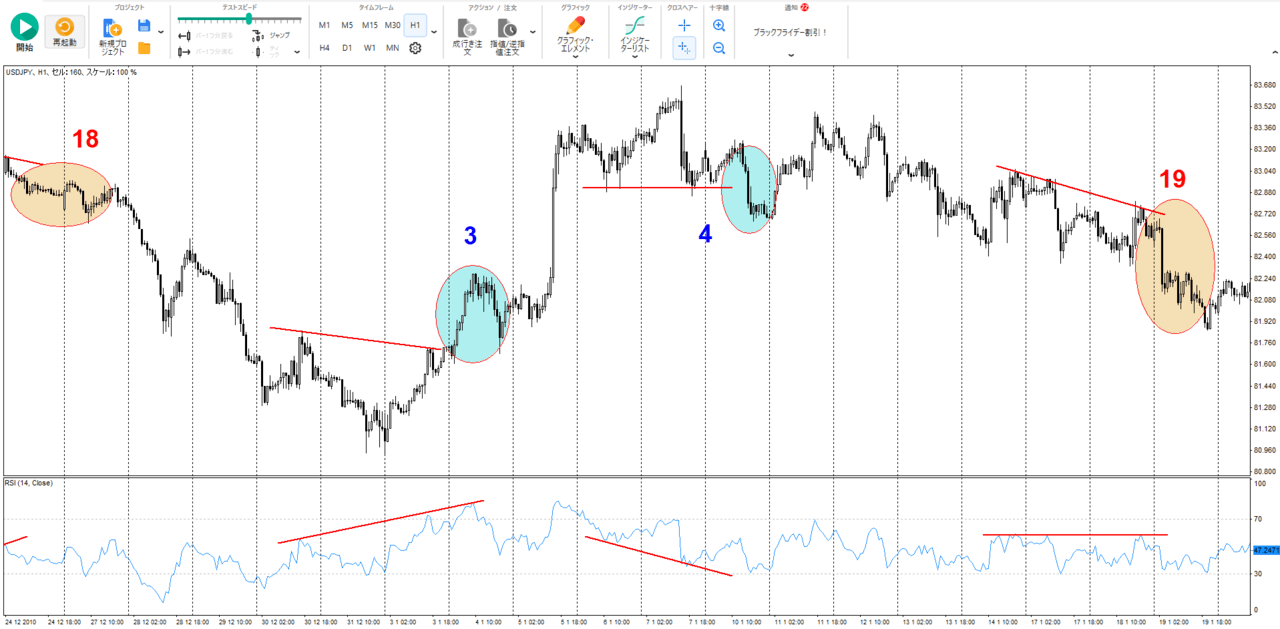Switch to the M15 timeframe
This screenshot has width=1280, height=629.
tap(370, 25)
